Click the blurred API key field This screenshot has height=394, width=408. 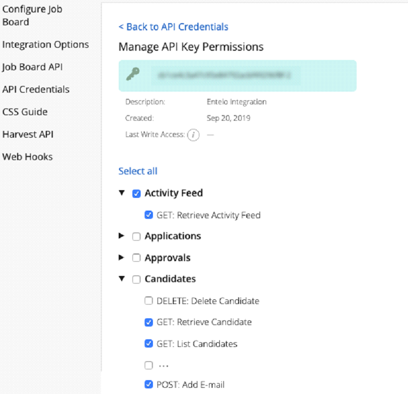[227, 75]
